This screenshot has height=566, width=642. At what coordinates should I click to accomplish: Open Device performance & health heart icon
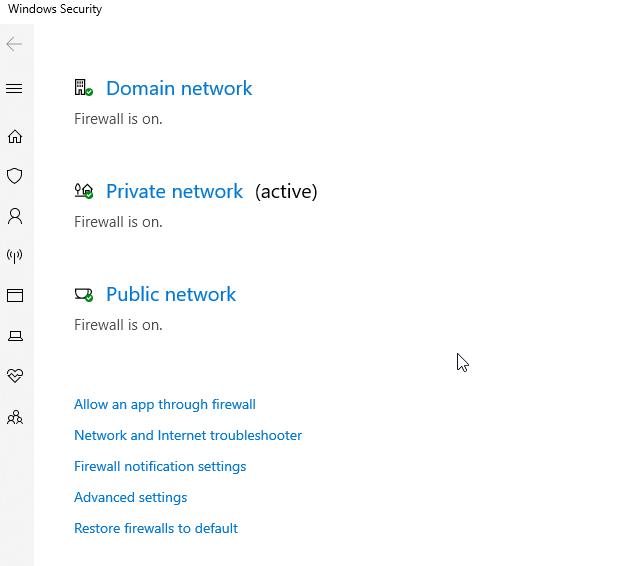pos(15,376)
